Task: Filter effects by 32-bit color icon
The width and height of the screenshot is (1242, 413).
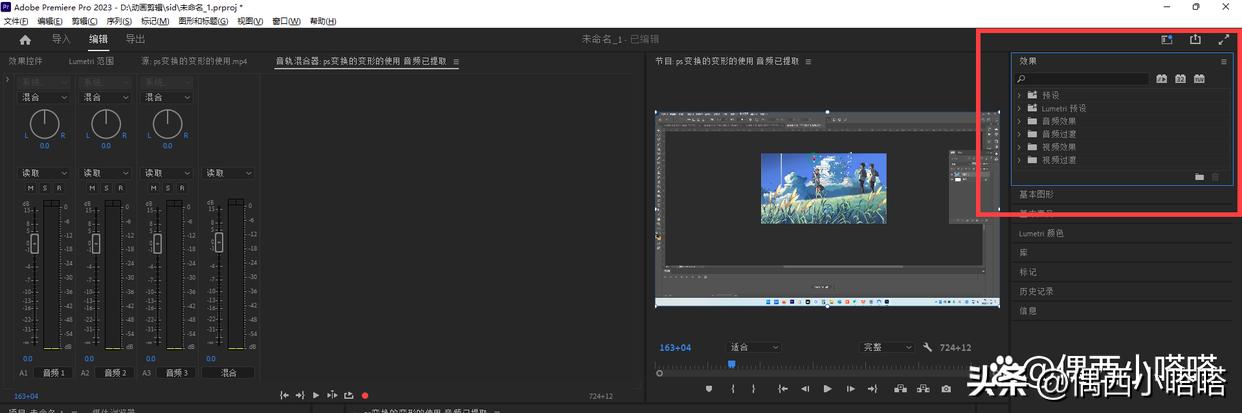Action: (x=1180, y=78)
